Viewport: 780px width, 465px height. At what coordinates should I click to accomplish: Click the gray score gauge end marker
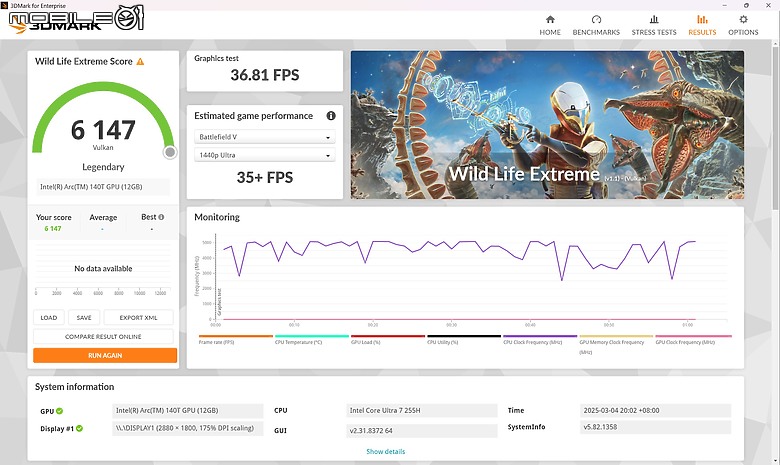click(x=170, y=152)
